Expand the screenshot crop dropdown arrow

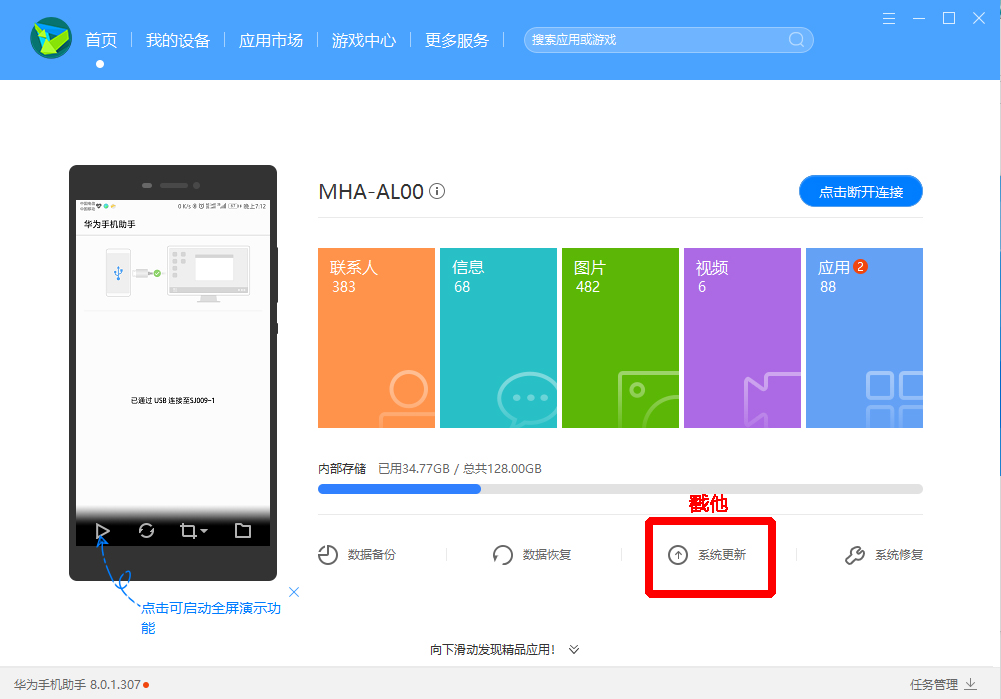(x=204, y=531)
